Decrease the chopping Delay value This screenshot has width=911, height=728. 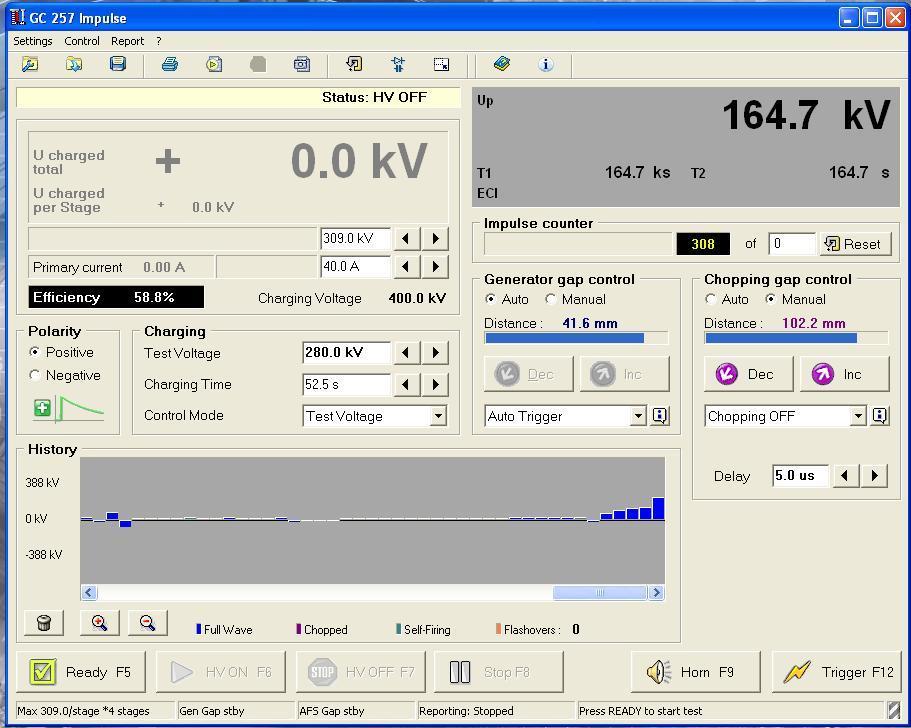click(845, 476)
